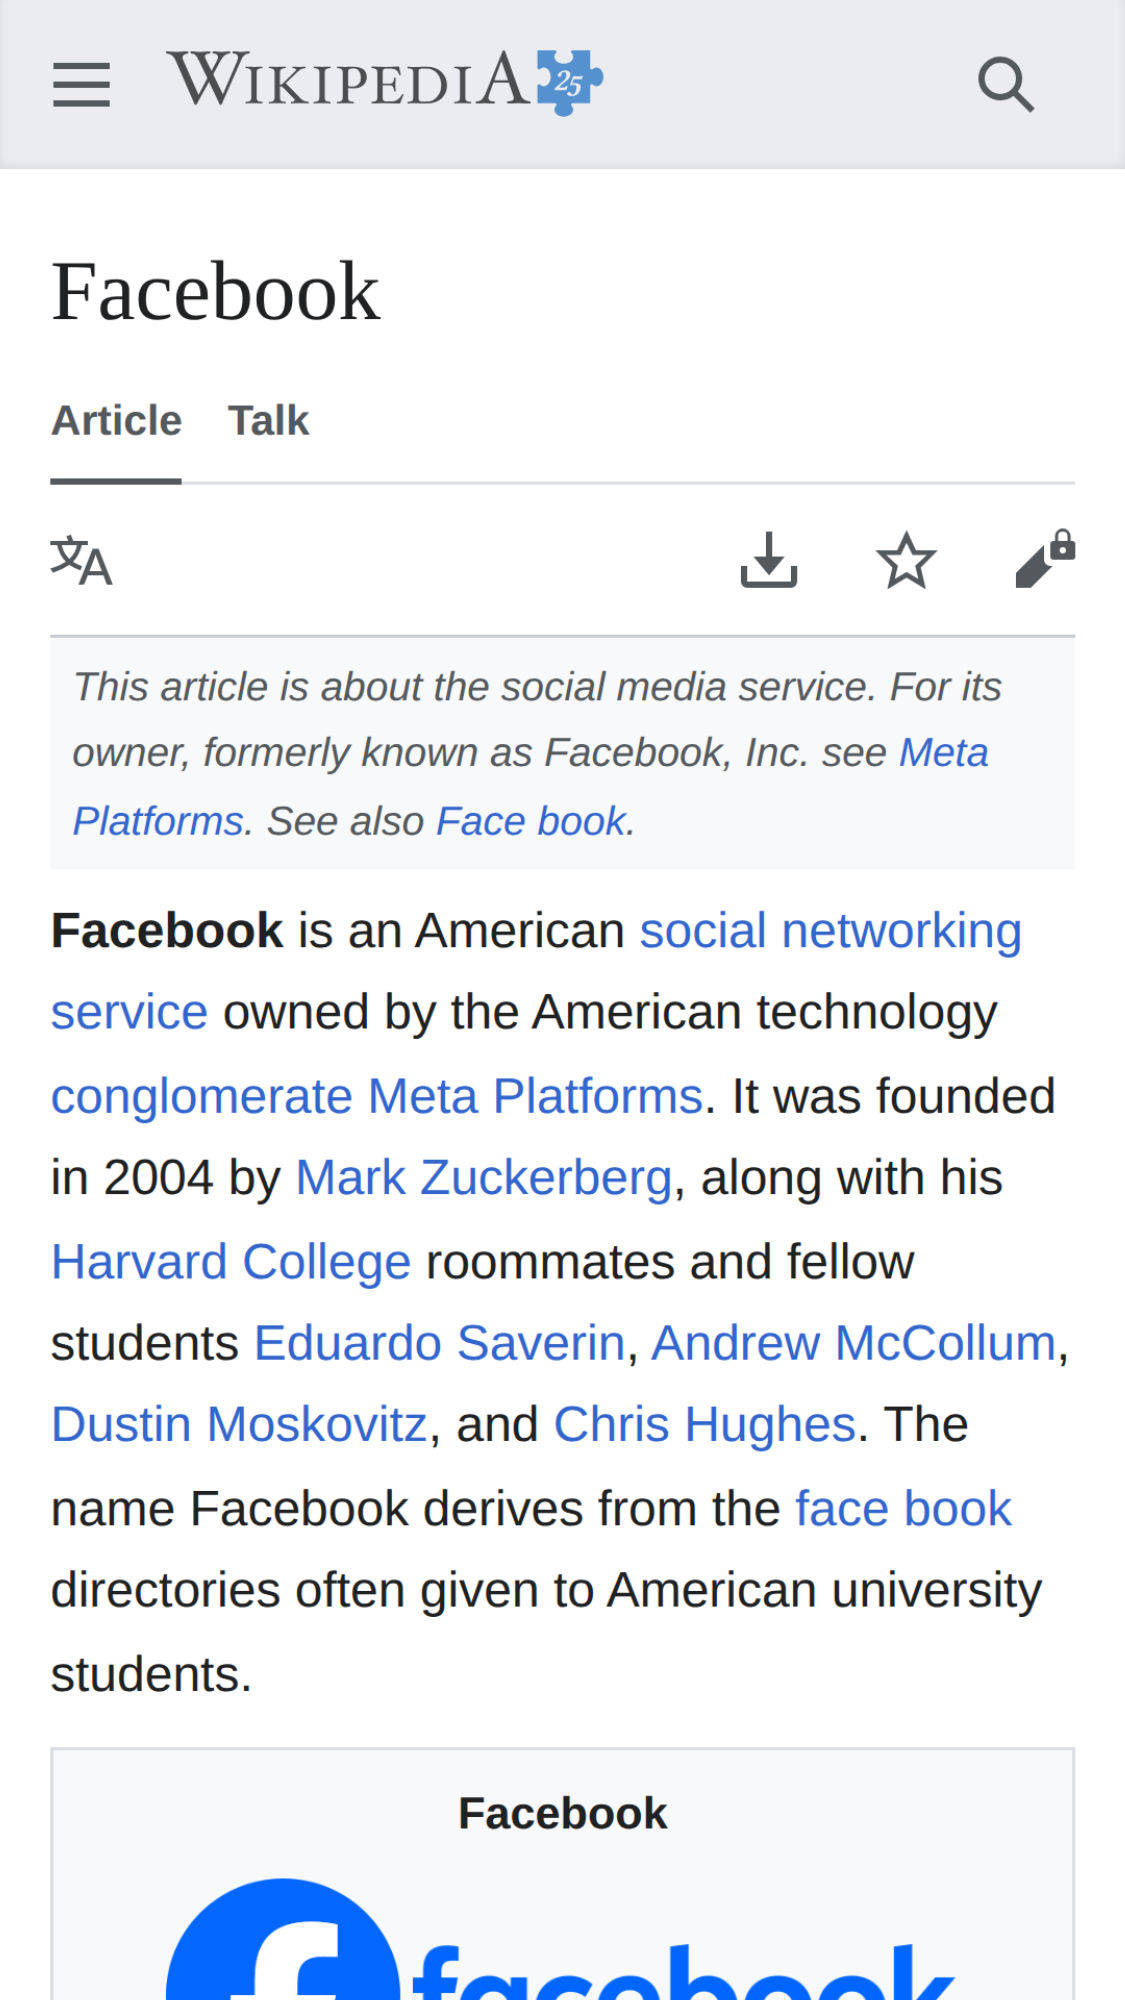Click the locked edit pencil icon
Image resolution: width=1125 pixels, height=2000 pixels.
click(x=1043, y=560)
